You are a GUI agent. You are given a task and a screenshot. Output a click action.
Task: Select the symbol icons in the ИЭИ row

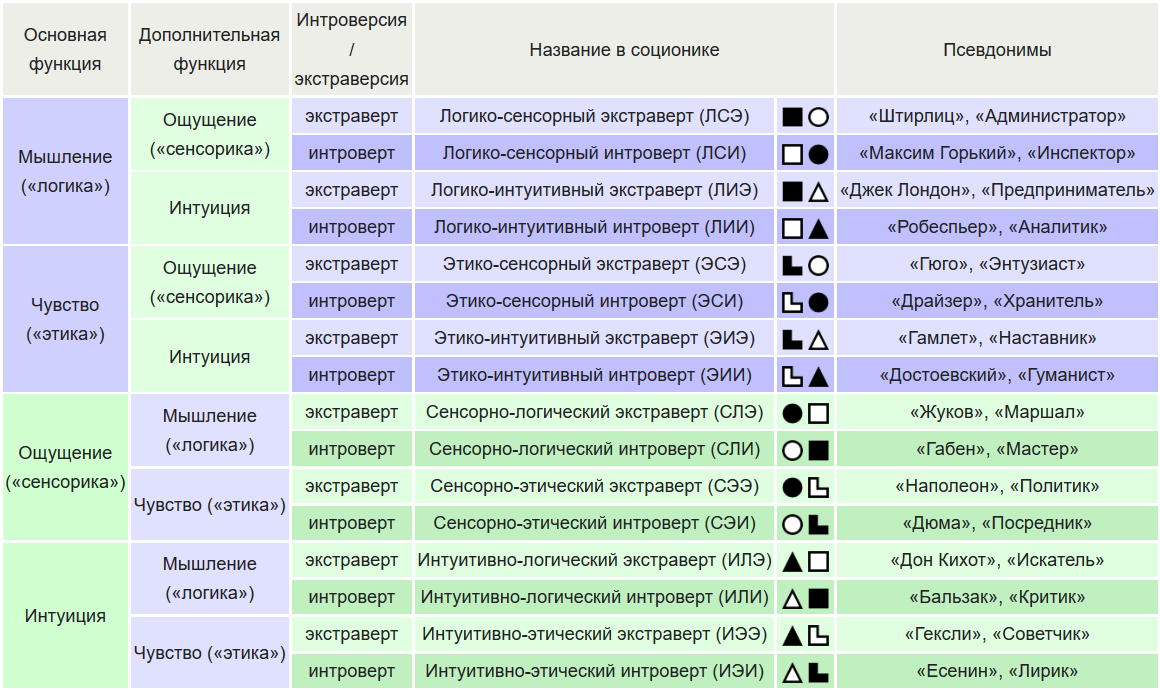tap(805, 672)
